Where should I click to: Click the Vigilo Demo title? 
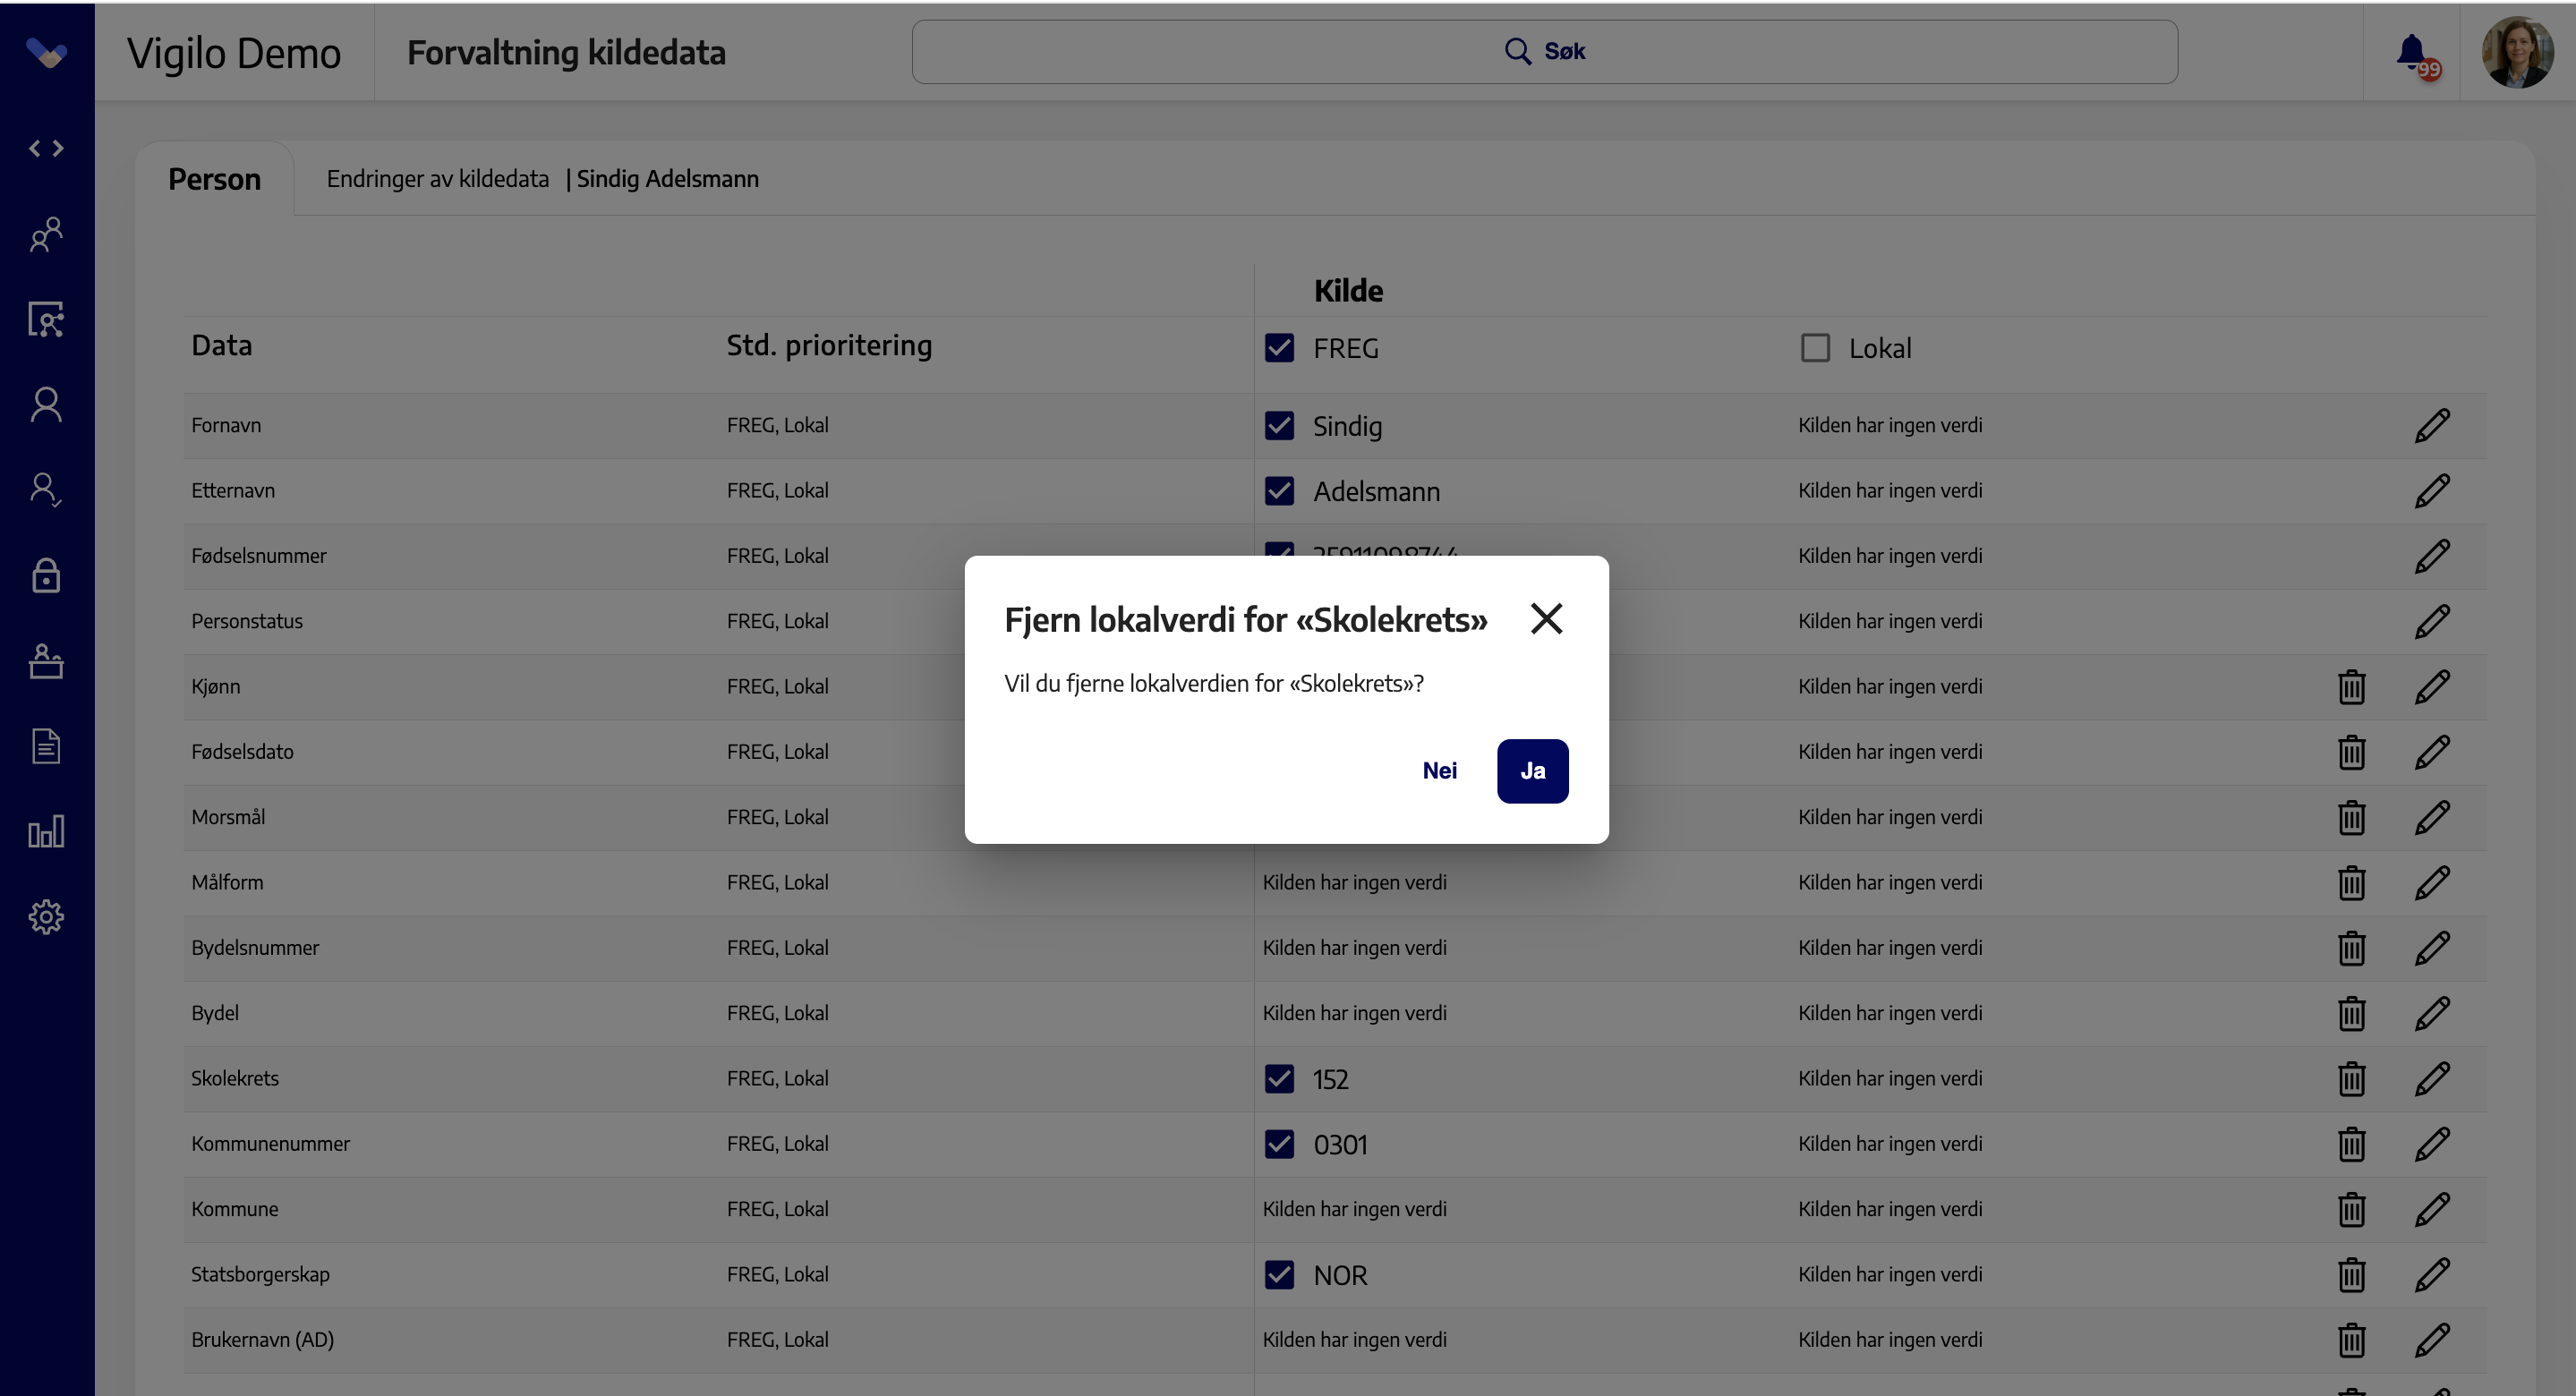pyautogui.click(x=234, y=53)
